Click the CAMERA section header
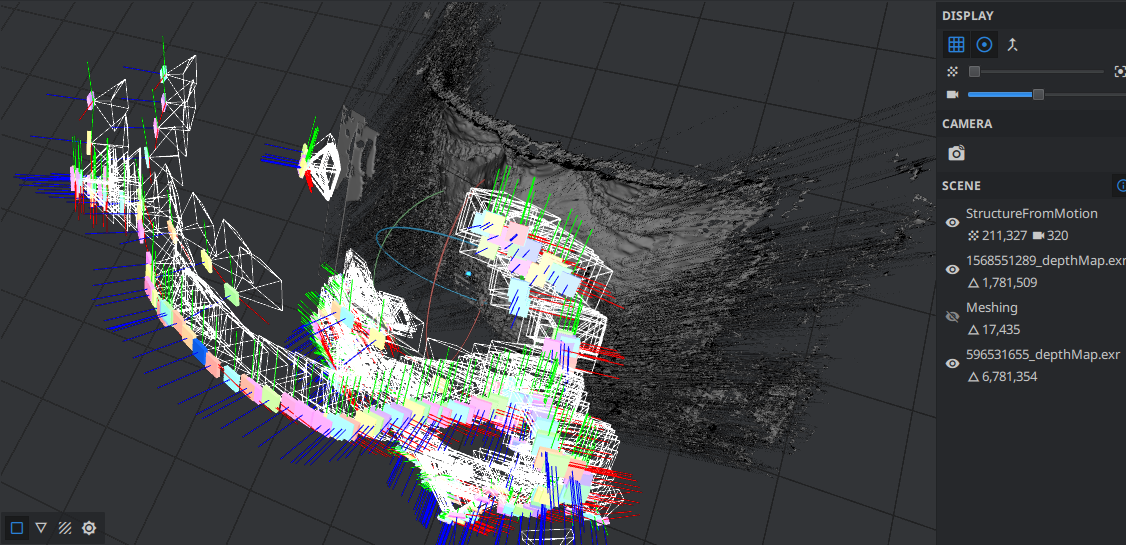The height and width of the screenshot is (545, 1126). 967,124
